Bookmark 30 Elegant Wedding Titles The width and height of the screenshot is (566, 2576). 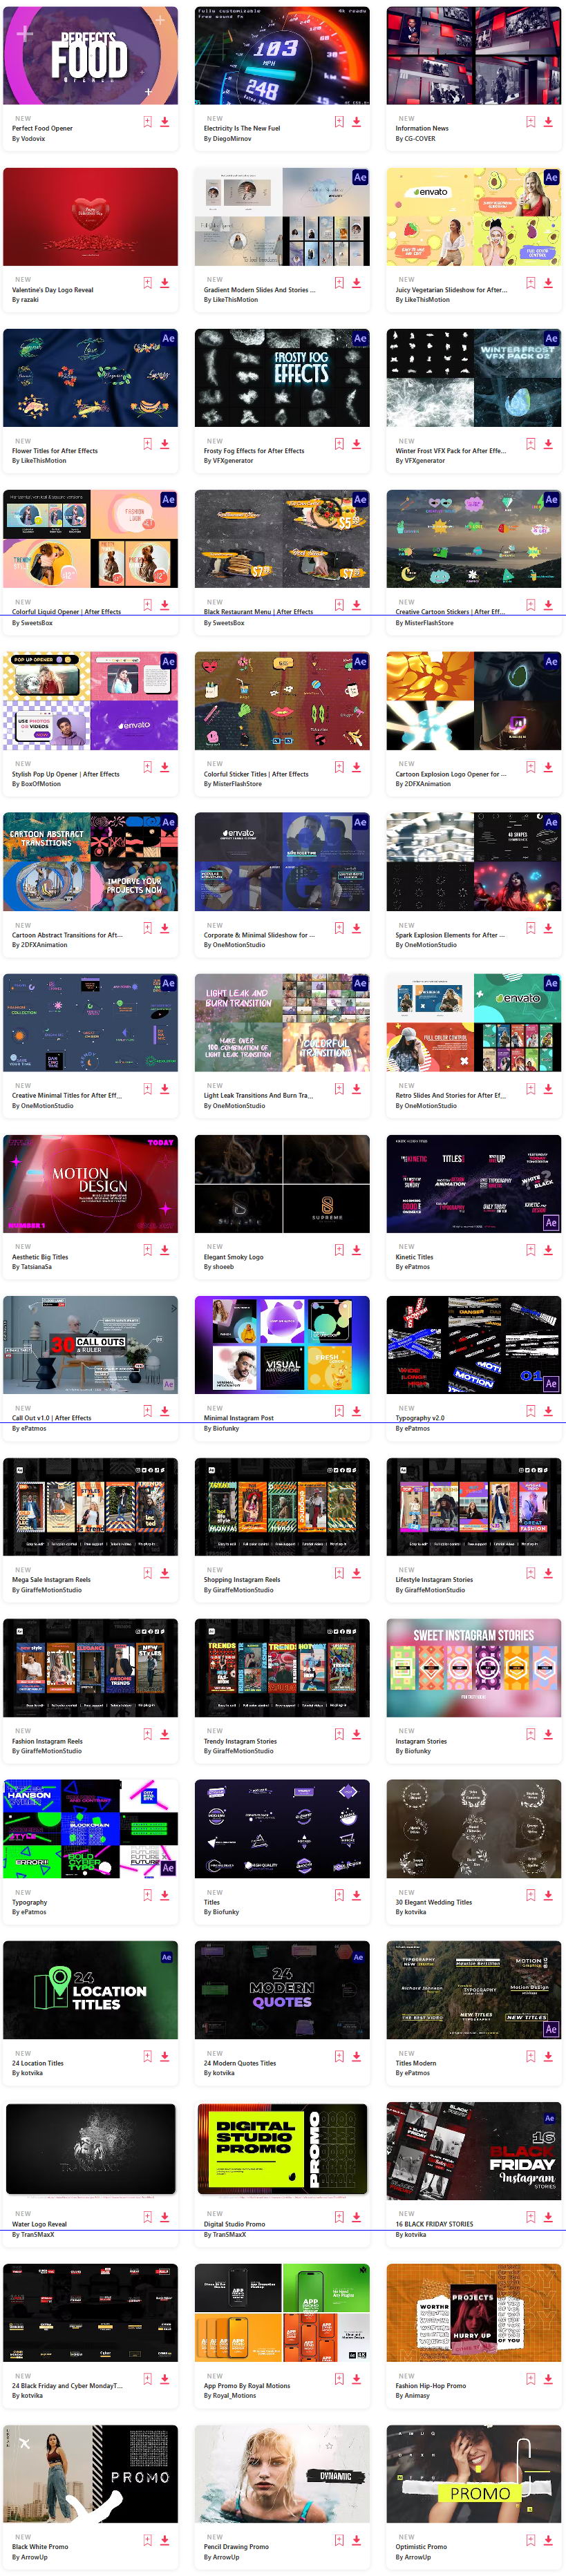tap(531, 1895)
